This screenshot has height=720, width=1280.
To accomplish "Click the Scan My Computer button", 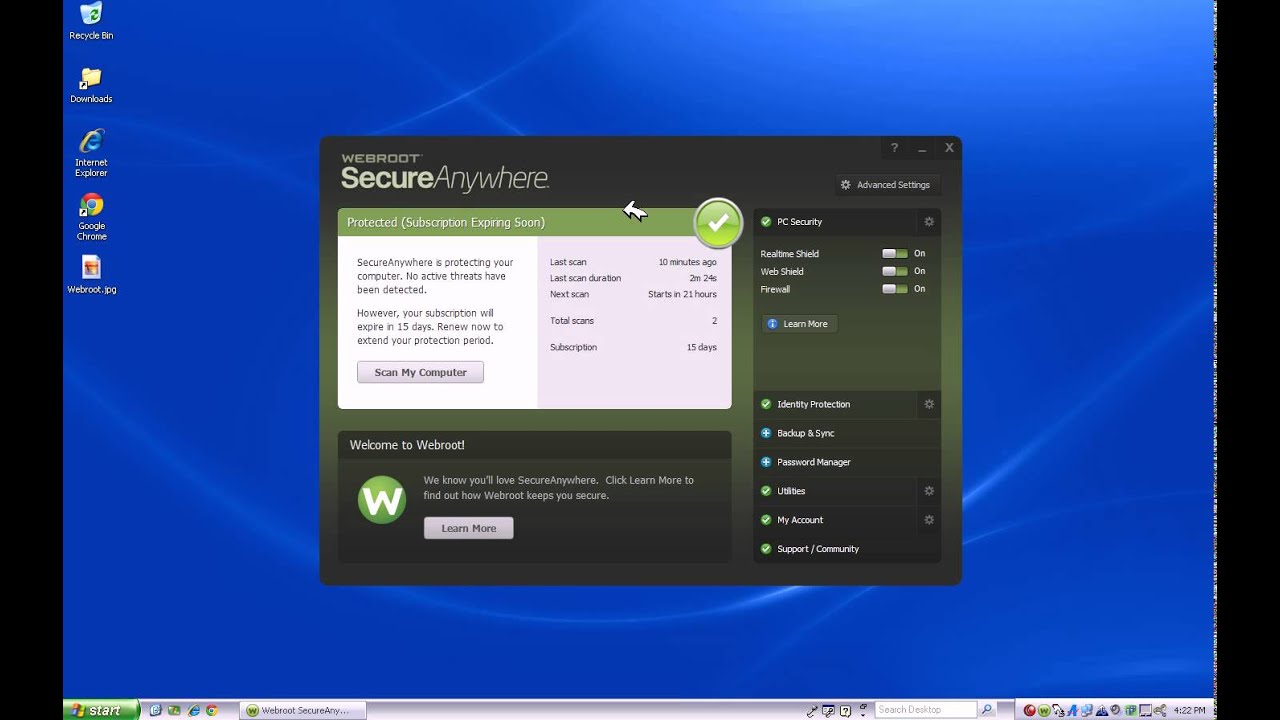I will [420, 372].
